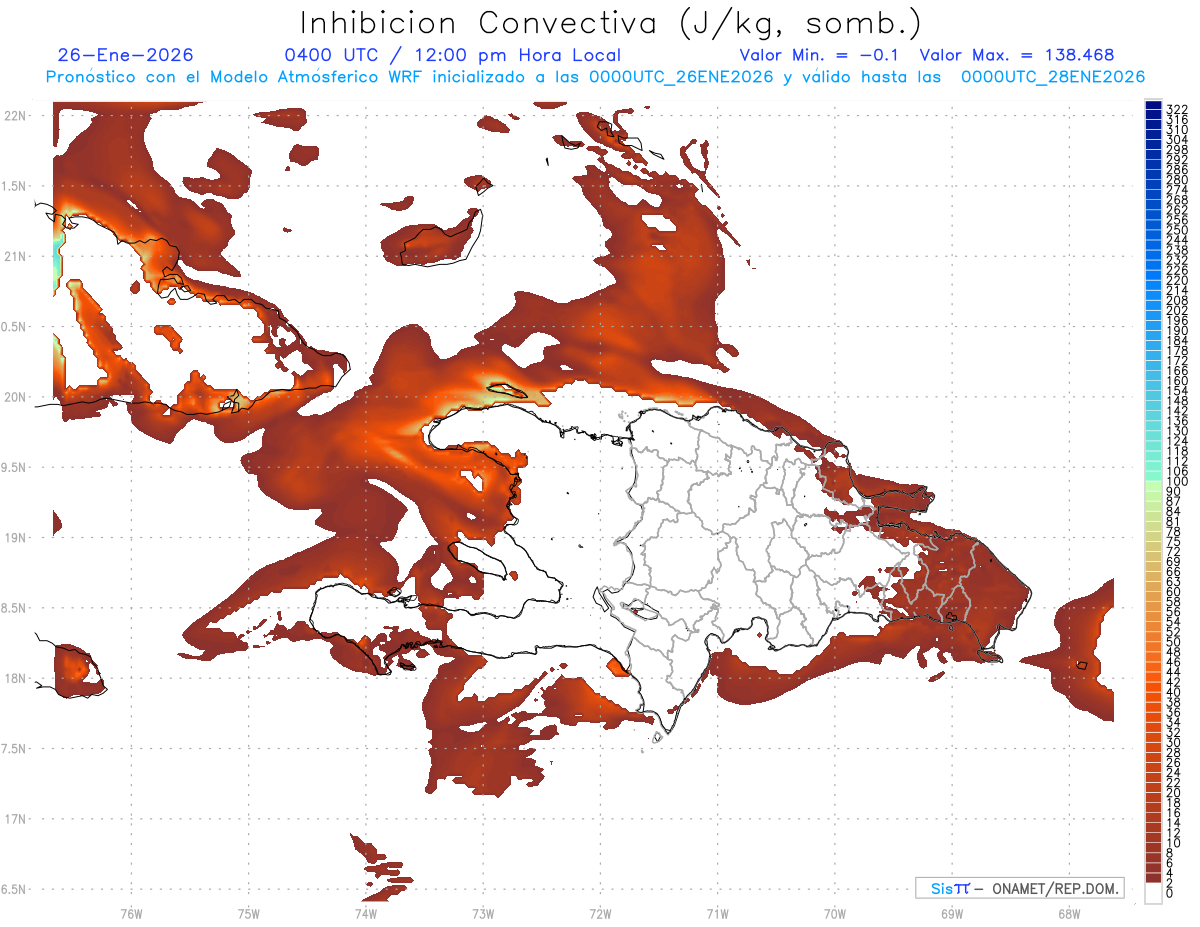Screen dimensions: 1200x927
Task: Click the '0' value at the color scale bottom
Action: pos(1170,893)
